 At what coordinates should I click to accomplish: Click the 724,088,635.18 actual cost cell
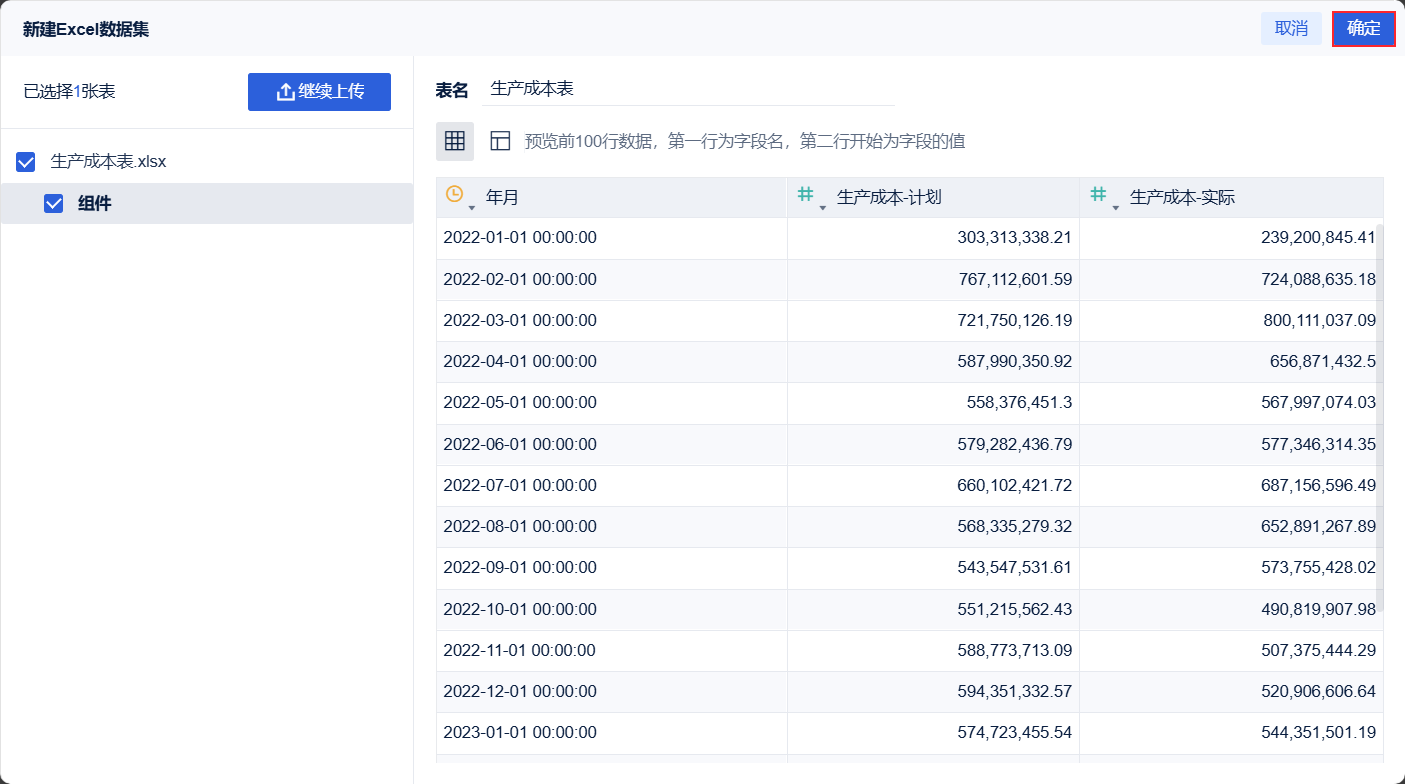(x=1232, y=280)
